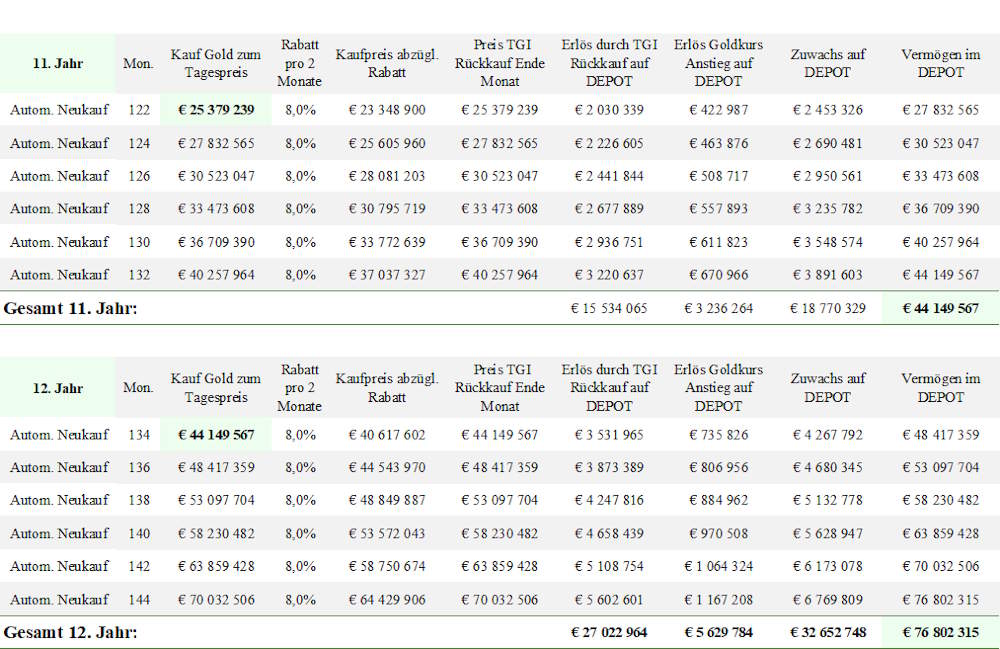The width and height of the screenshot is (1000, 649).
Task: Click month number 134
Action: [139, 435]
